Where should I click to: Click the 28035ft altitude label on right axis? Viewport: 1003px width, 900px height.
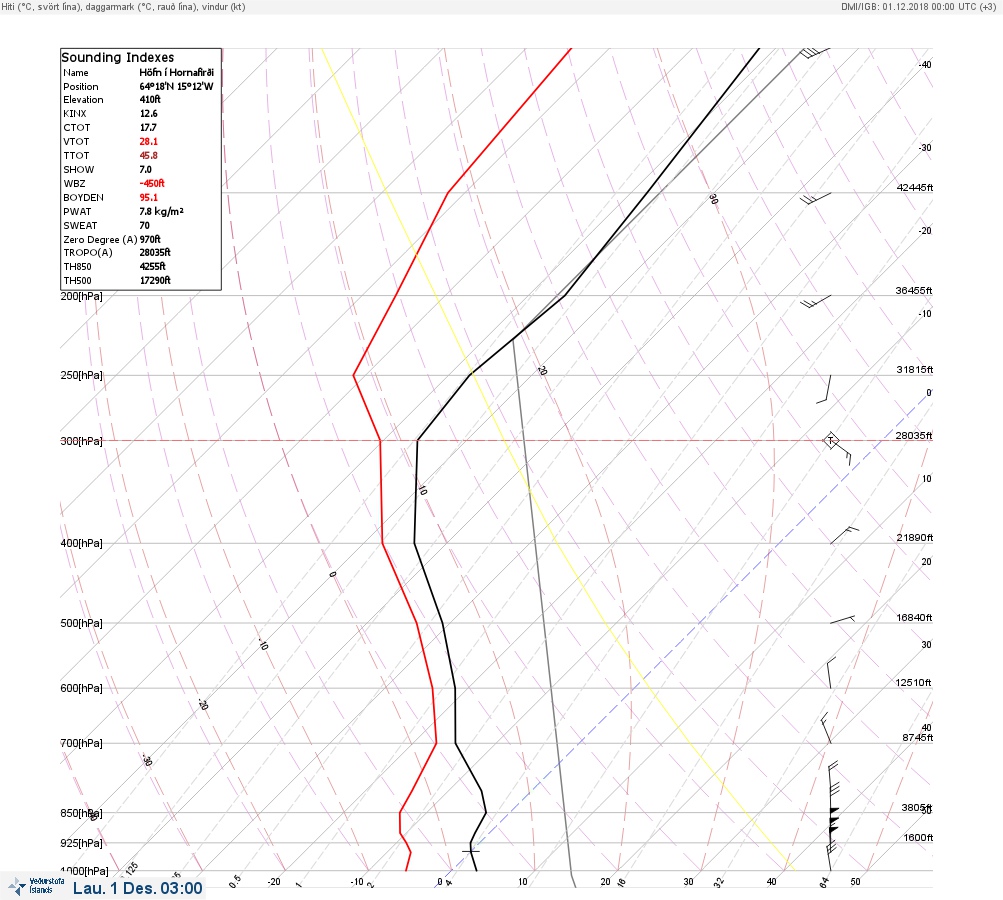coord(914,436)
